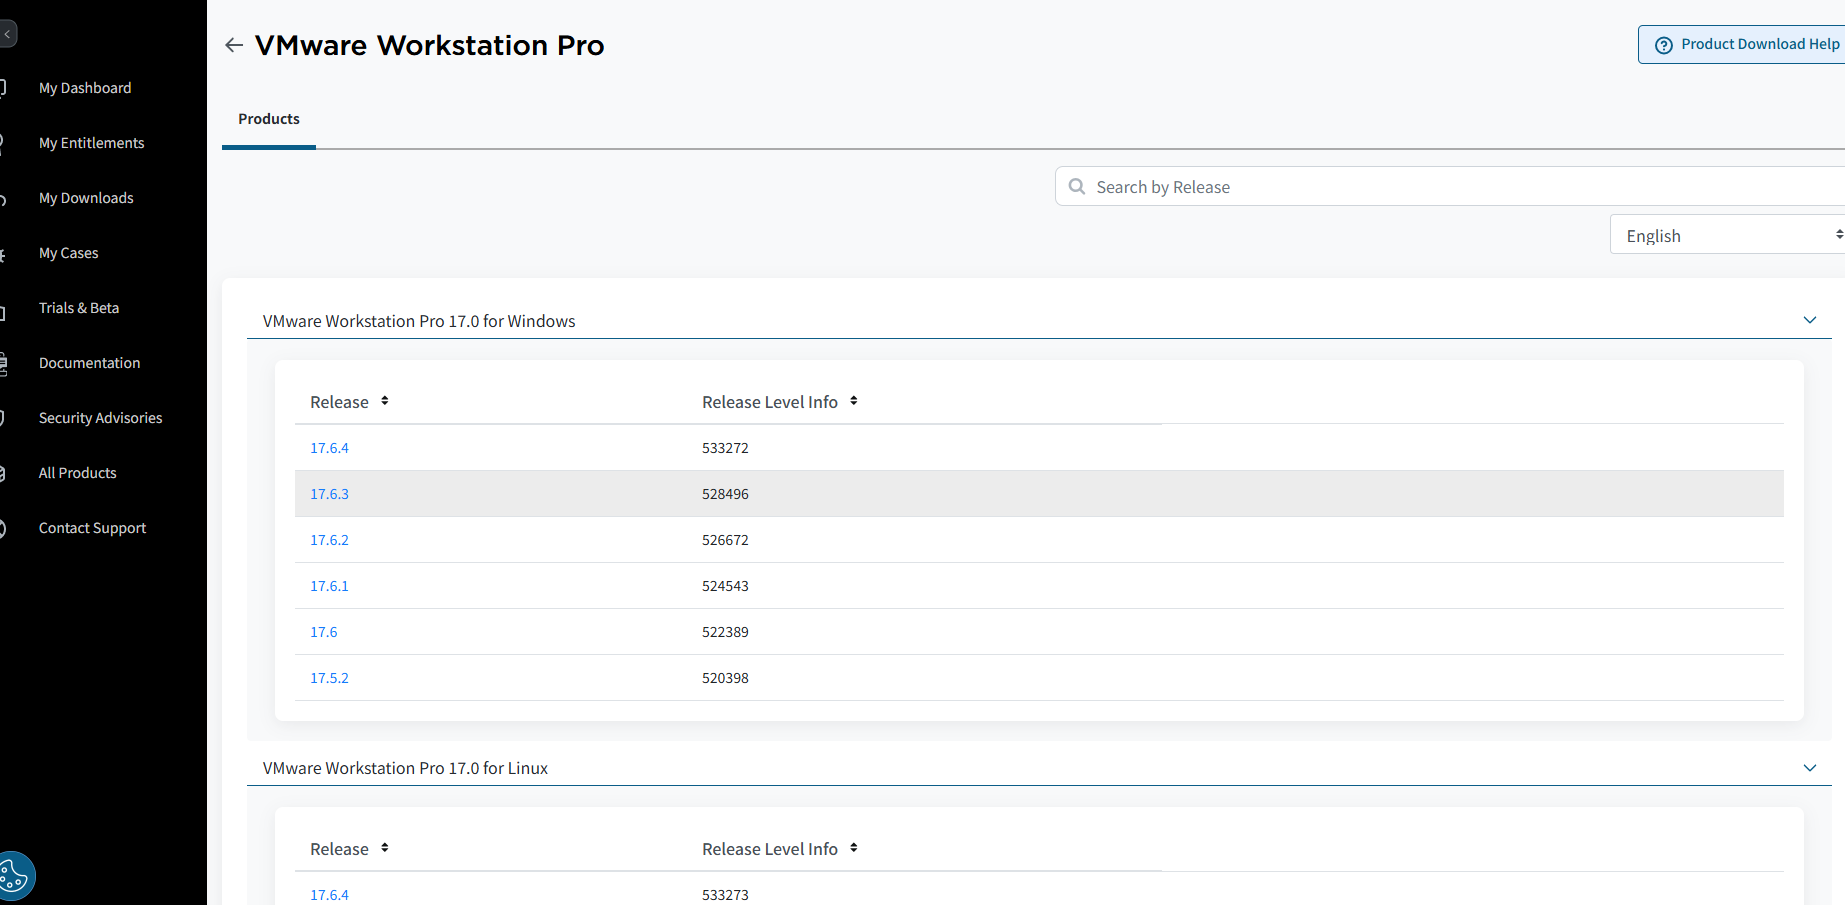Open the Documentation sidebar icon
This screenshot has width=1845, height=905.
point(5,362)
